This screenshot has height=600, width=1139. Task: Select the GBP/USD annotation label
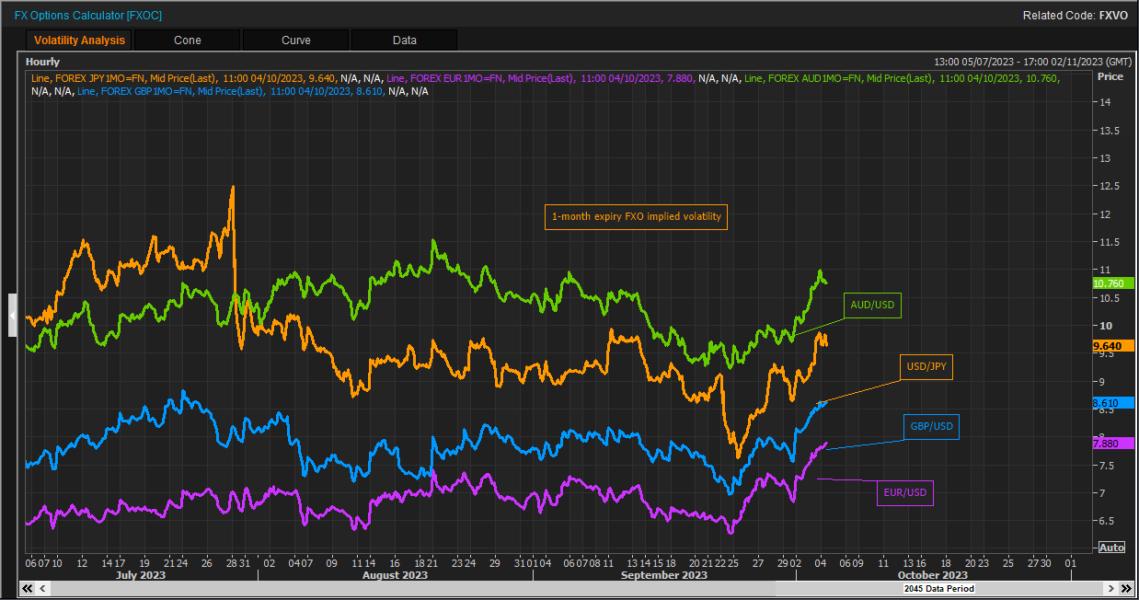tap(931, 426)
